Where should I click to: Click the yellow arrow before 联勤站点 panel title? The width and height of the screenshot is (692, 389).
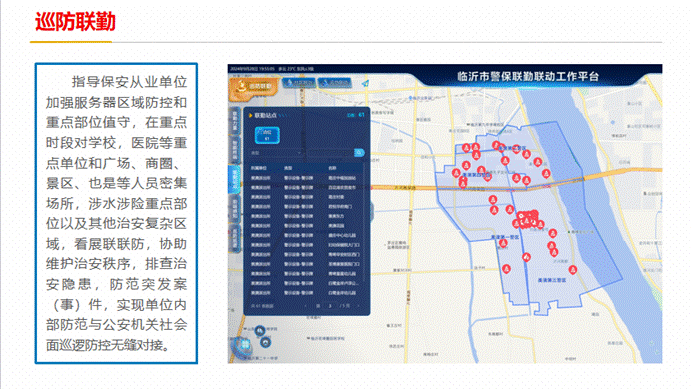(250, 115)
